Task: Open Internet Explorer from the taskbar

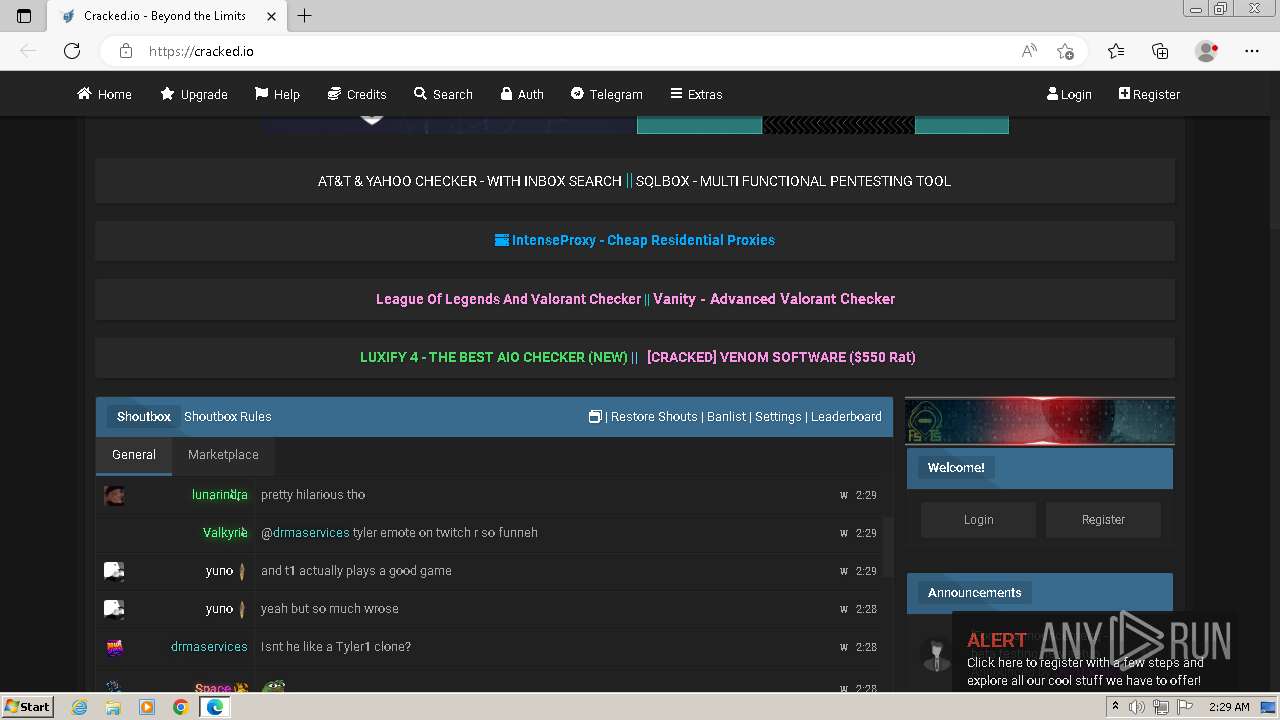Action: click(79, 707)
